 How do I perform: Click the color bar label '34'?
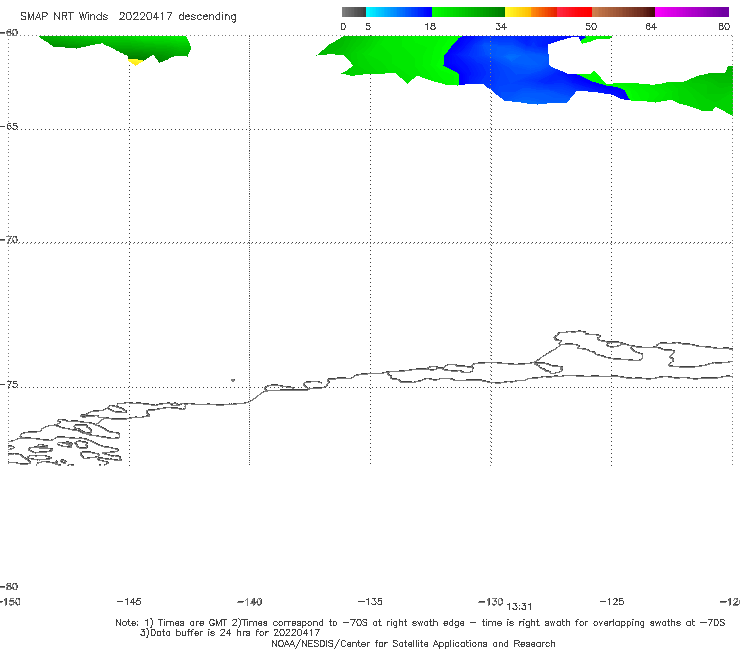[501, 26]
